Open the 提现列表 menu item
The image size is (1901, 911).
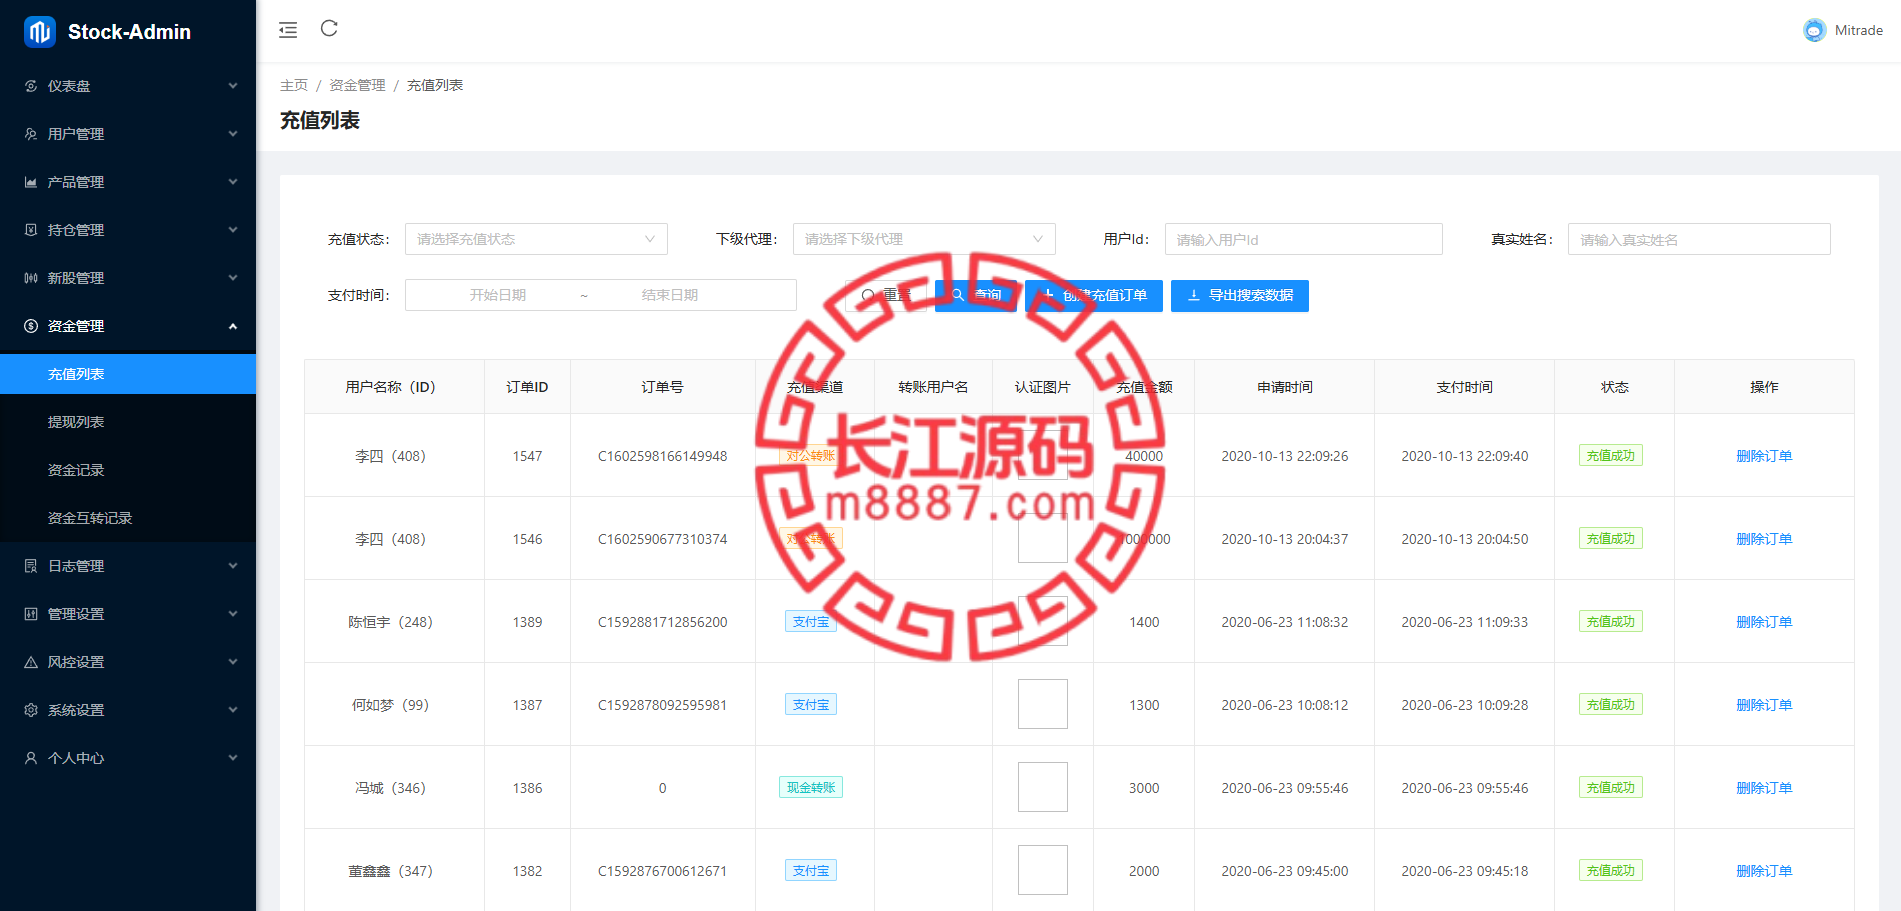(128, 422)
